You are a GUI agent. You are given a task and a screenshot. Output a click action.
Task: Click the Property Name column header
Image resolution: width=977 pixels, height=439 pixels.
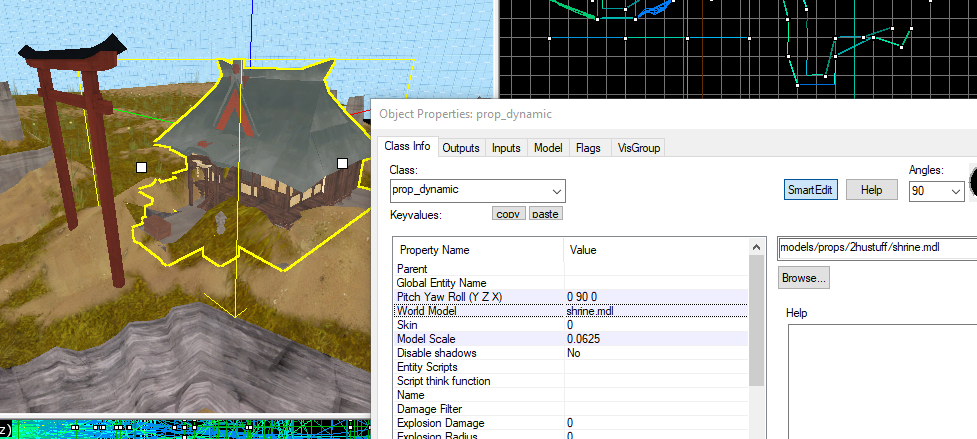point(479,250)
